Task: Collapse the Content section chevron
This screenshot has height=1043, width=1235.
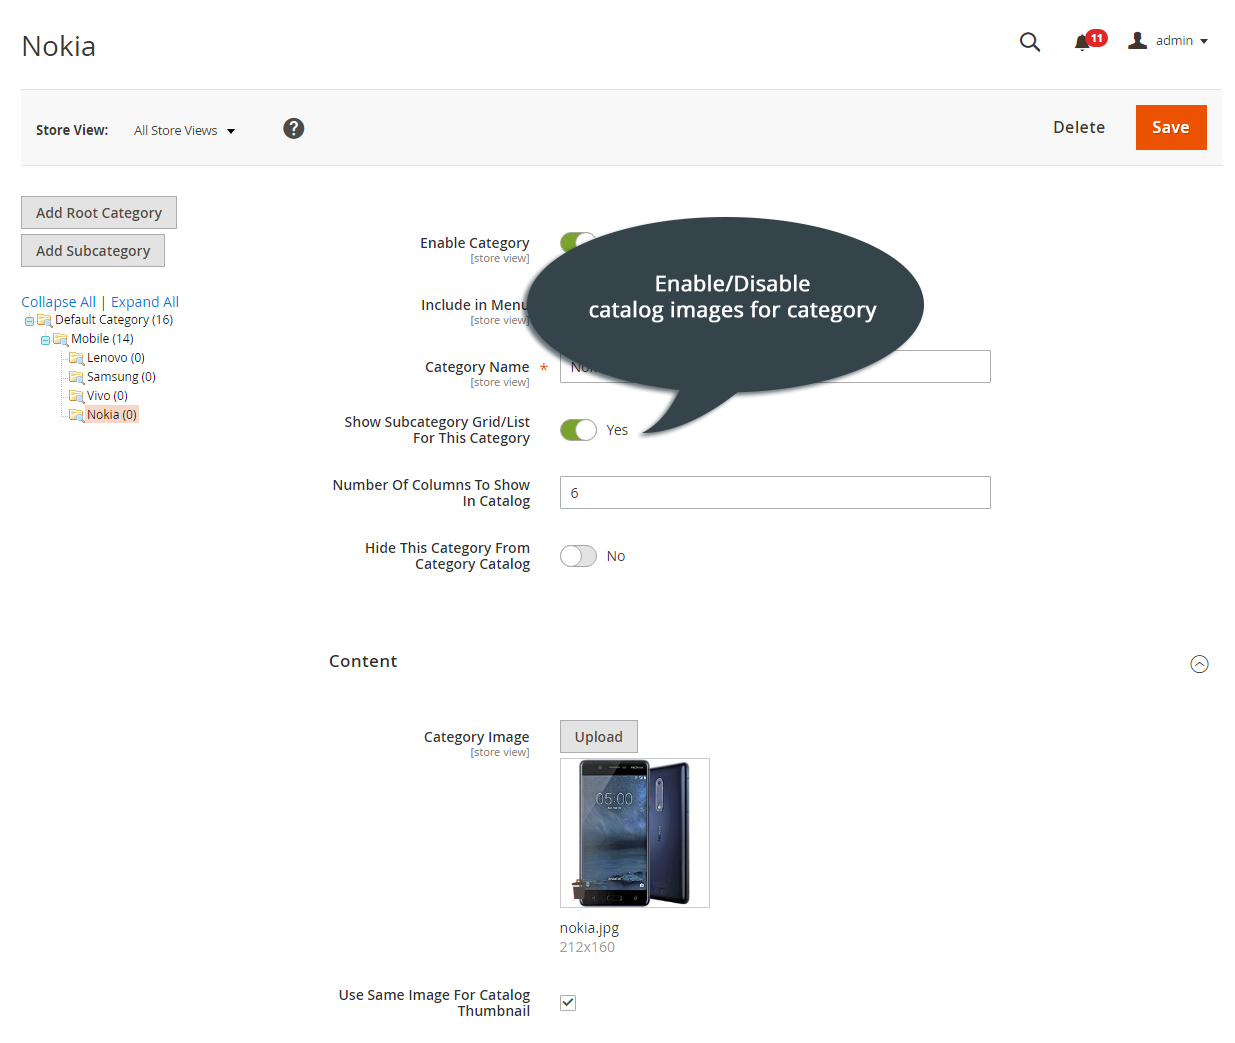Action: pyautogui.click(x=1199, y=663)
